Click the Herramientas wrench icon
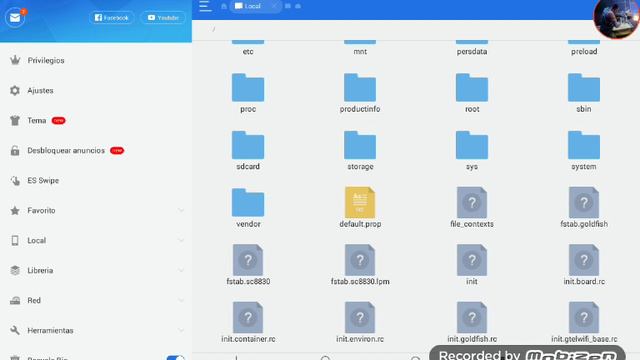 tap(15, 331)
